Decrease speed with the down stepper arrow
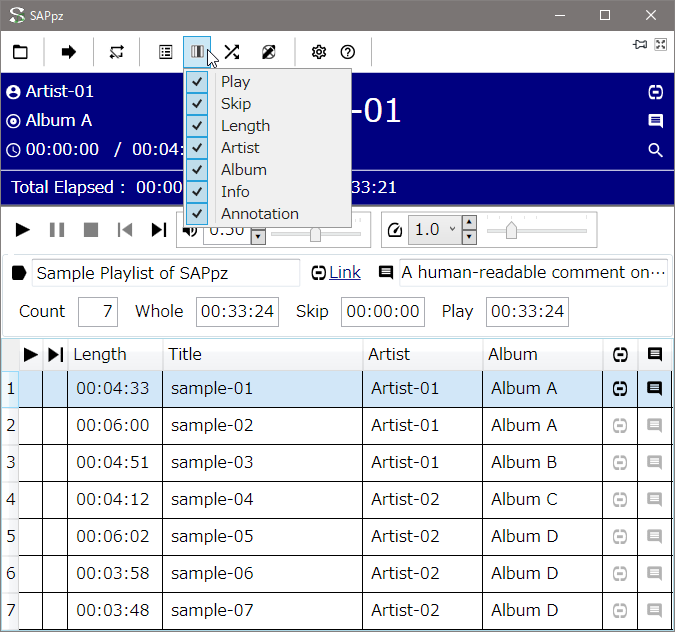 point(469,236)
